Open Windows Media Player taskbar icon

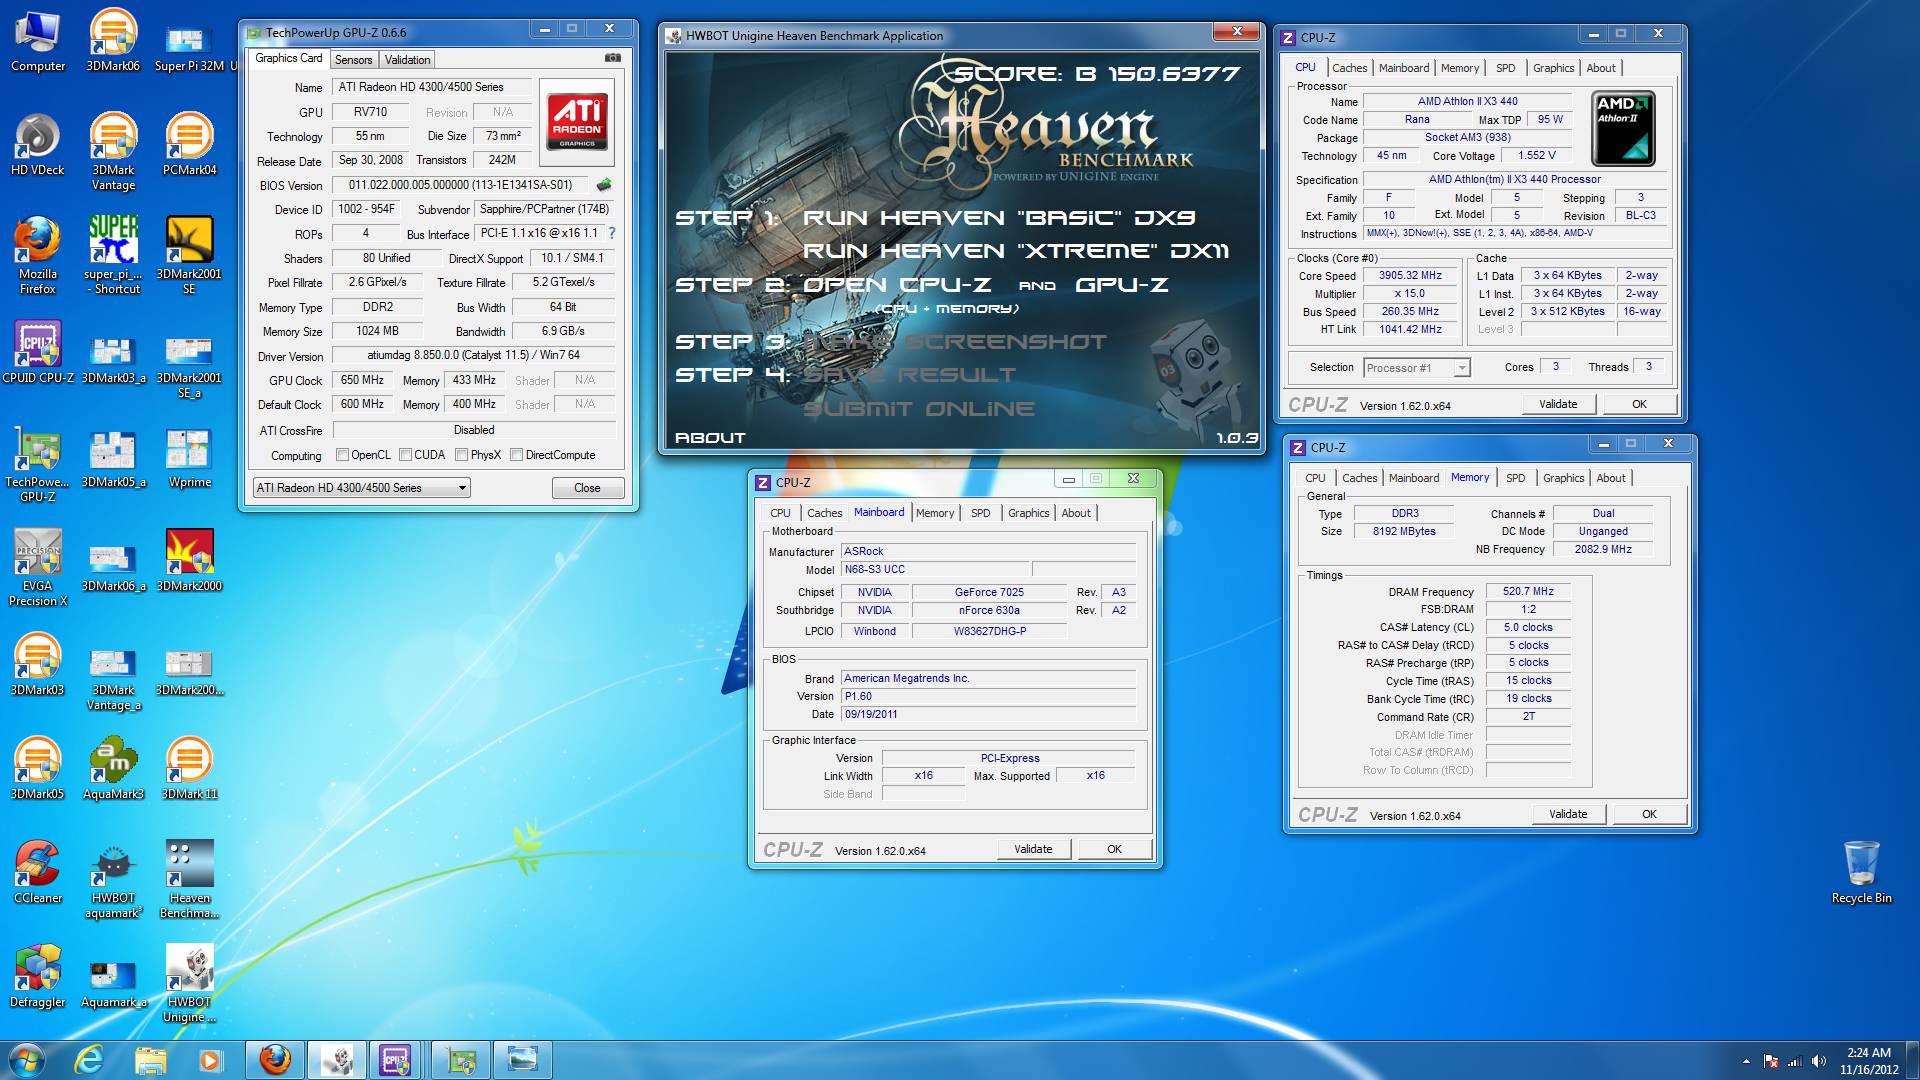point(210,1060)
